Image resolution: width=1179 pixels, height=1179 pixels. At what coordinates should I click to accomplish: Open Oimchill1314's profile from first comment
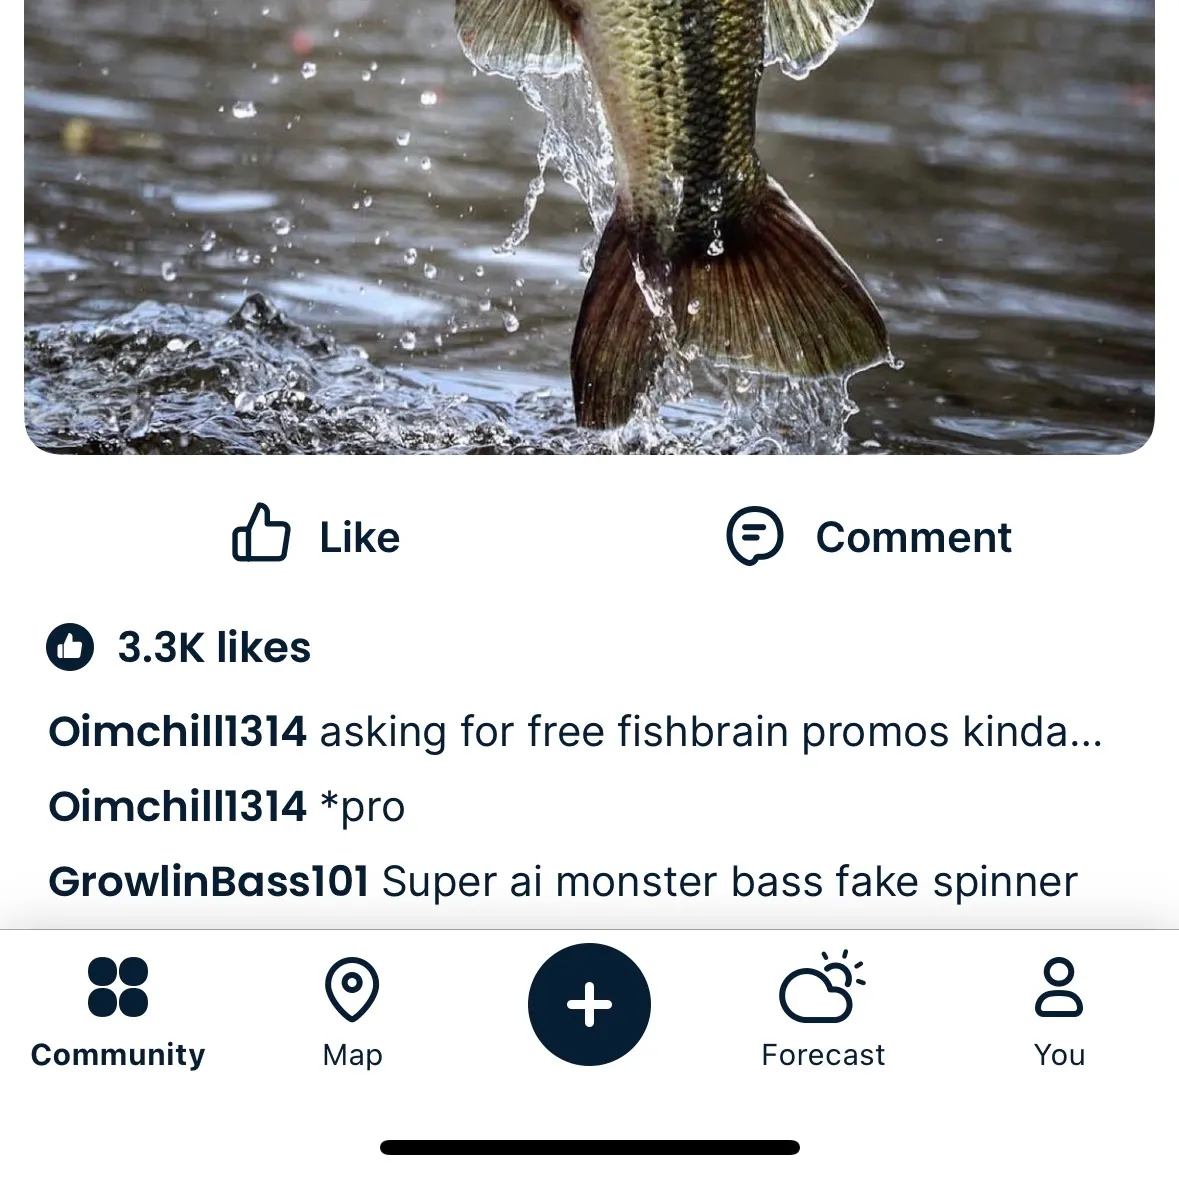tap(178, 731)
